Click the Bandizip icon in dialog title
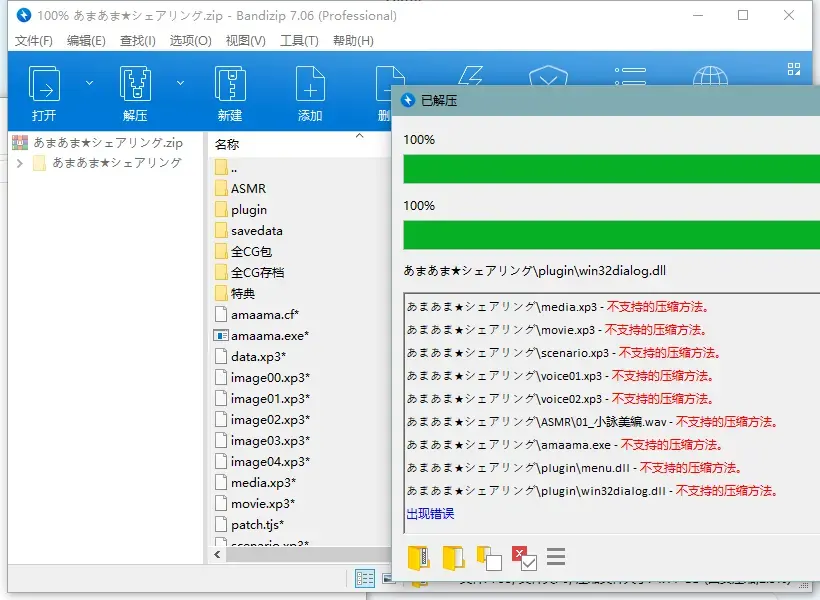Viewport: 820px width, 600px height. [408, 100]
